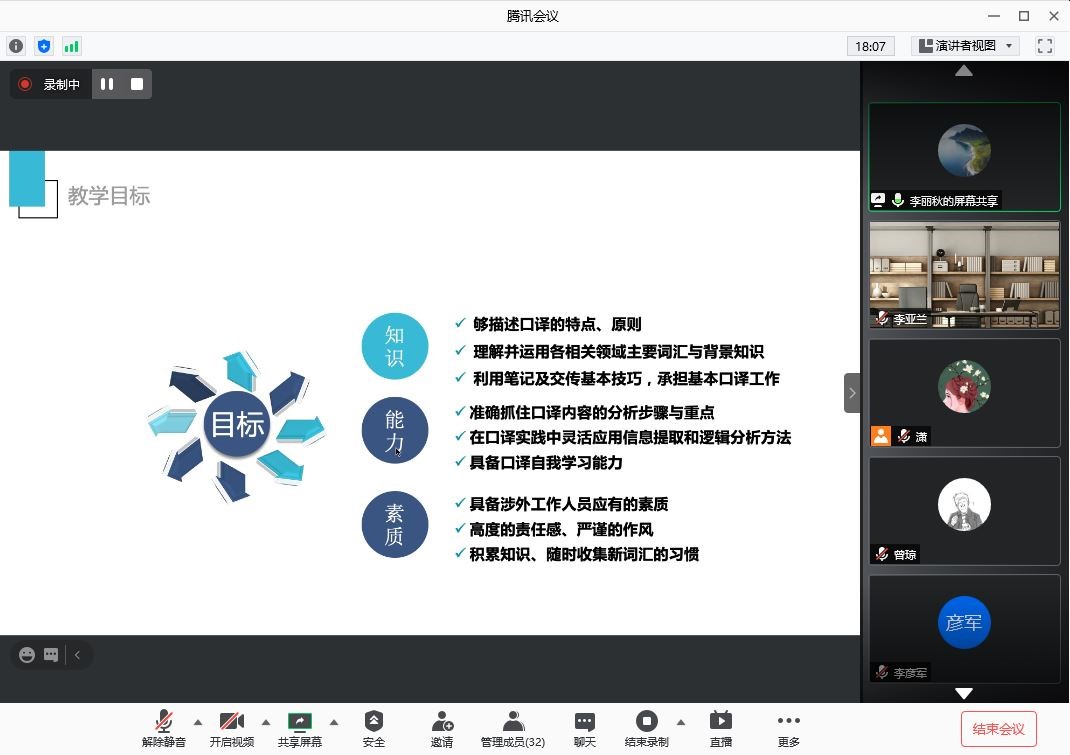Enter fullscreen mode via top-right icon
Viewport: 1070px width, 755px height.
[x=1045, y=46]
